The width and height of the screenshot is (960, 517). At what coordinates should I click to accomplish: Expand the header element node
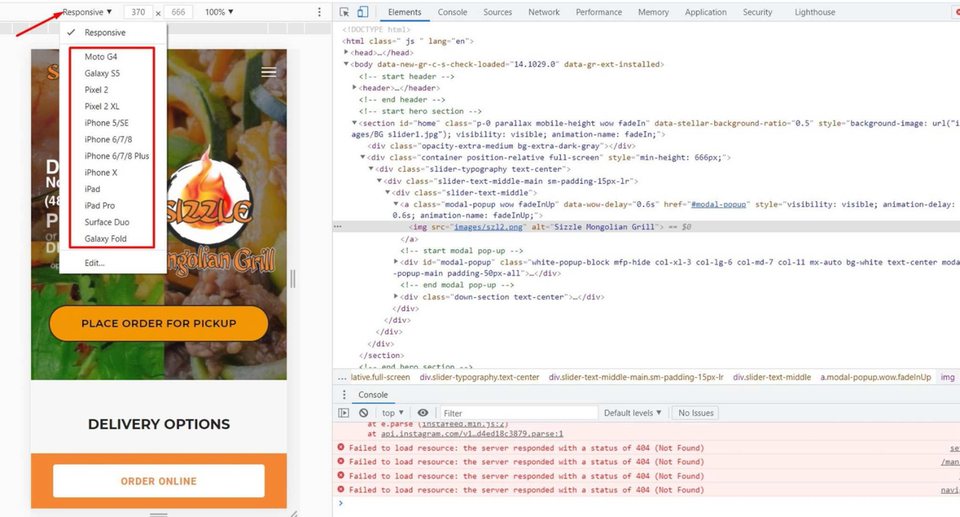pos(354,88)
